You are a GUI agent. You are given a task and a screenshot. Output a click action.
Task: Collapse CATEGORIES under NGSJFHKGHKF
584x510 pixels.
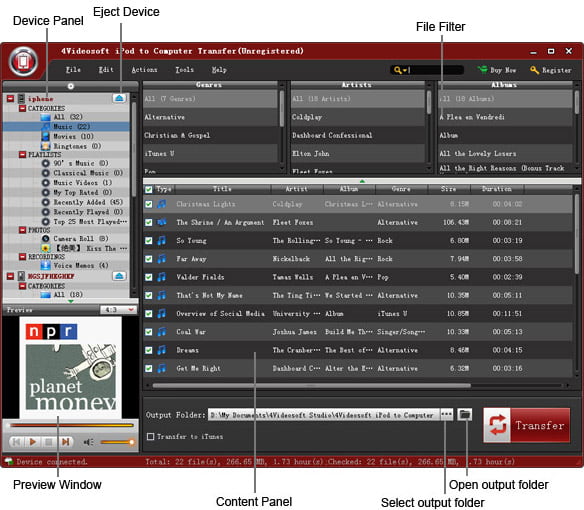coord(22,286)
